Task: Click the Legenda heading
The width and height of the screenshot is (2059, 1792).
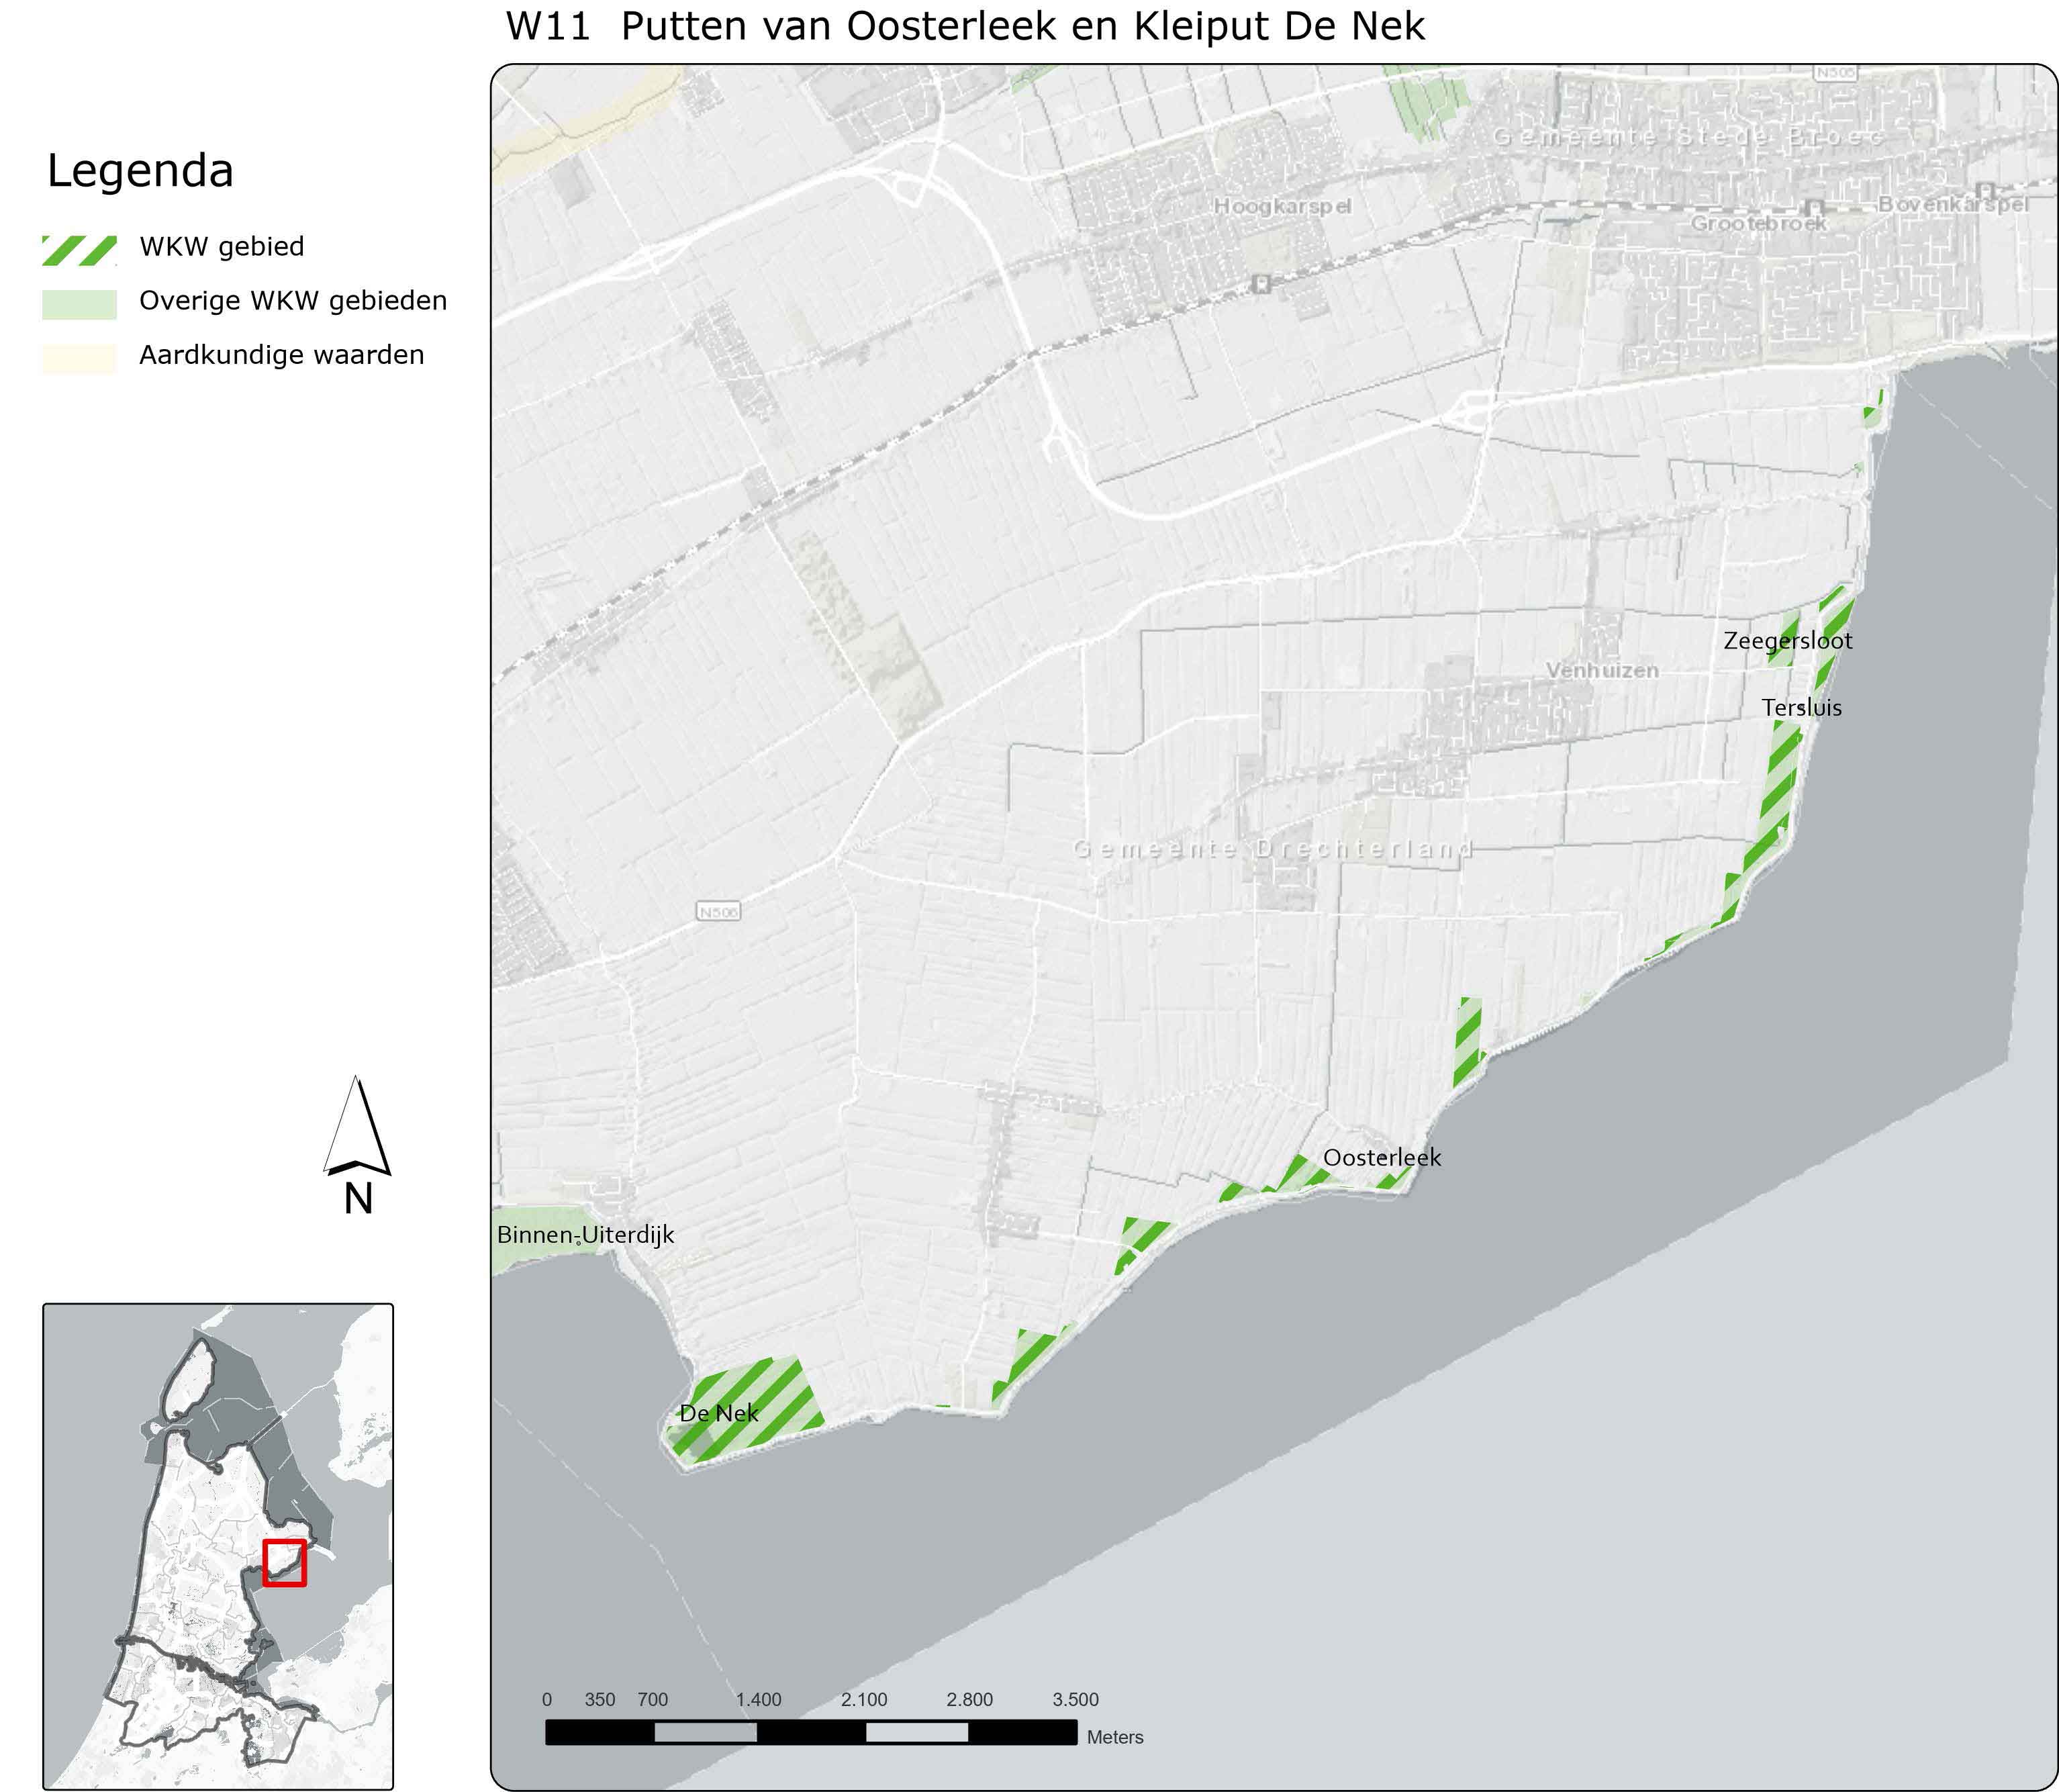Action: tap(140, 171)
